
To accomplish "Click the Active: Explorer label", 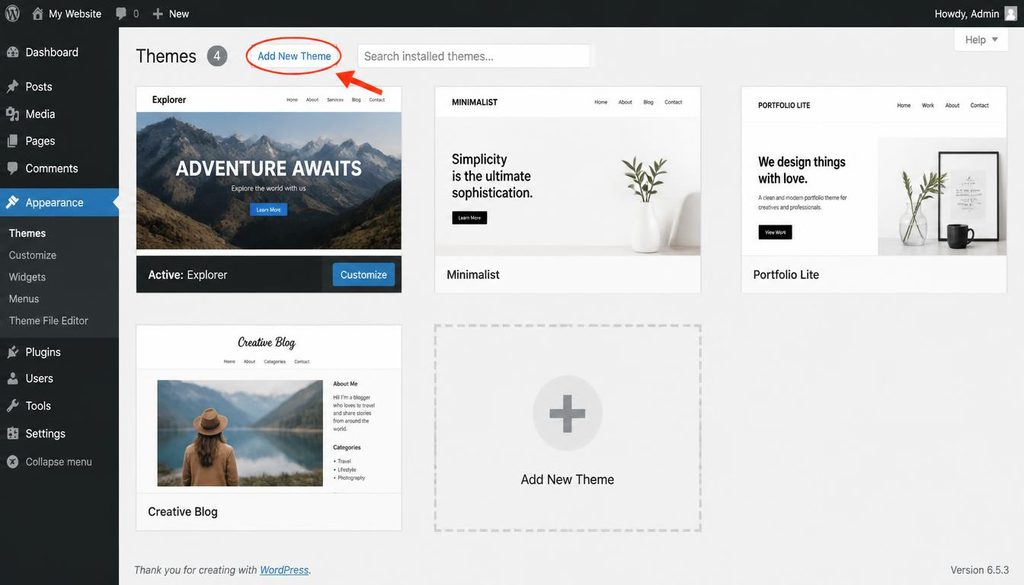I will tap(187, 275).
